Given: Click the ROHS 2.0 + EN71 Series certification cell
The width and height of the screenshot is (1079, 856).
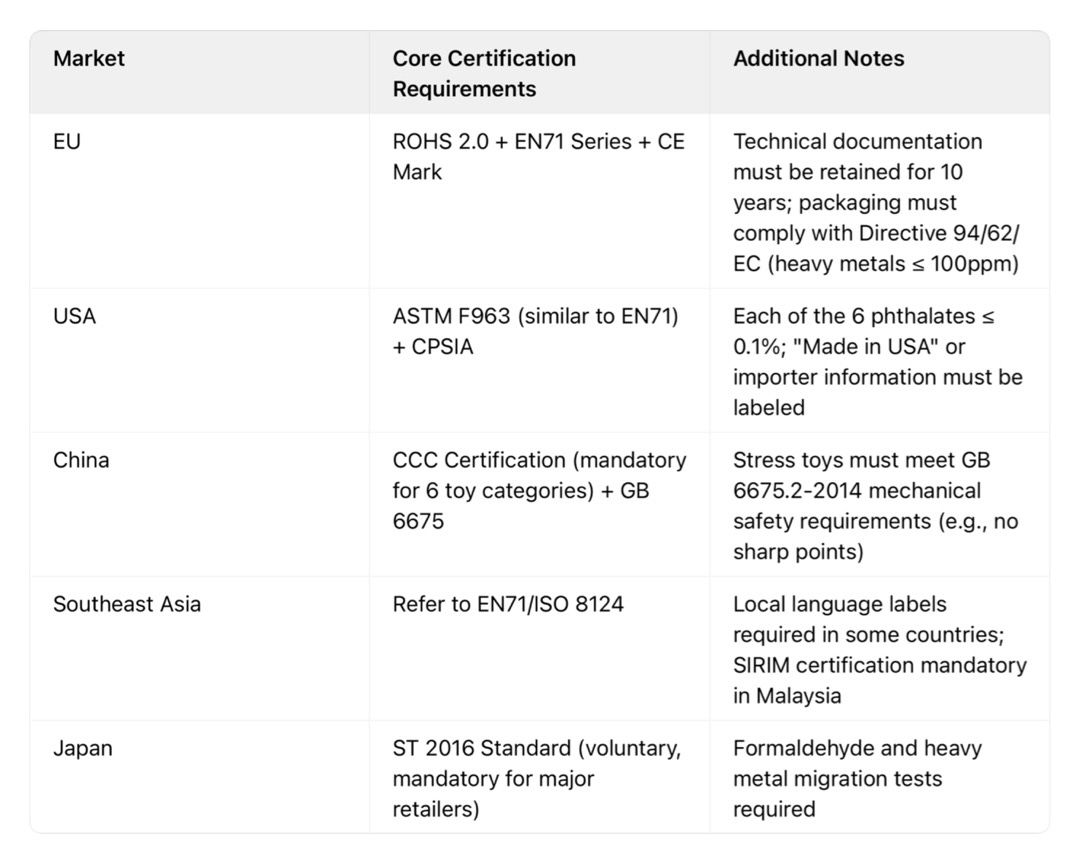Looking at the screenshot, I should (538, 156).
